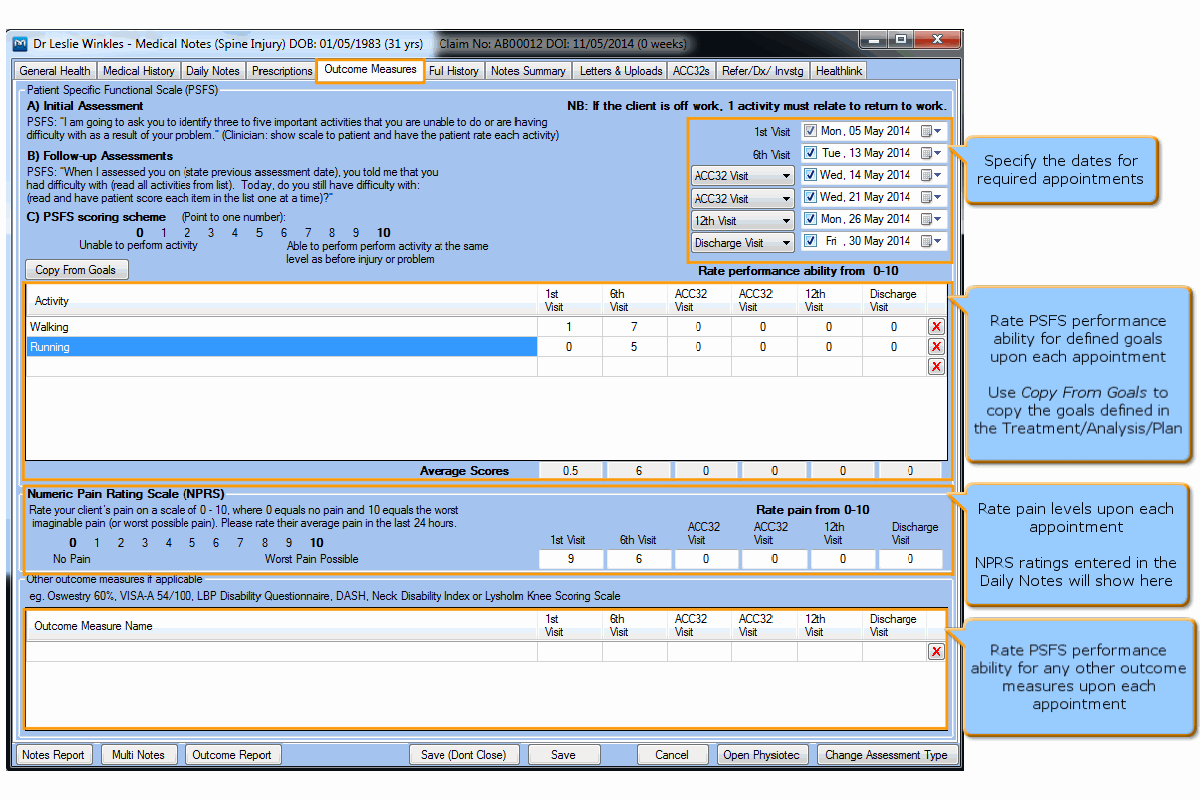
Task: Toggle the Fri 30 May 2014 checkbox
Action: pyautogui.click(x=811, y=241)
